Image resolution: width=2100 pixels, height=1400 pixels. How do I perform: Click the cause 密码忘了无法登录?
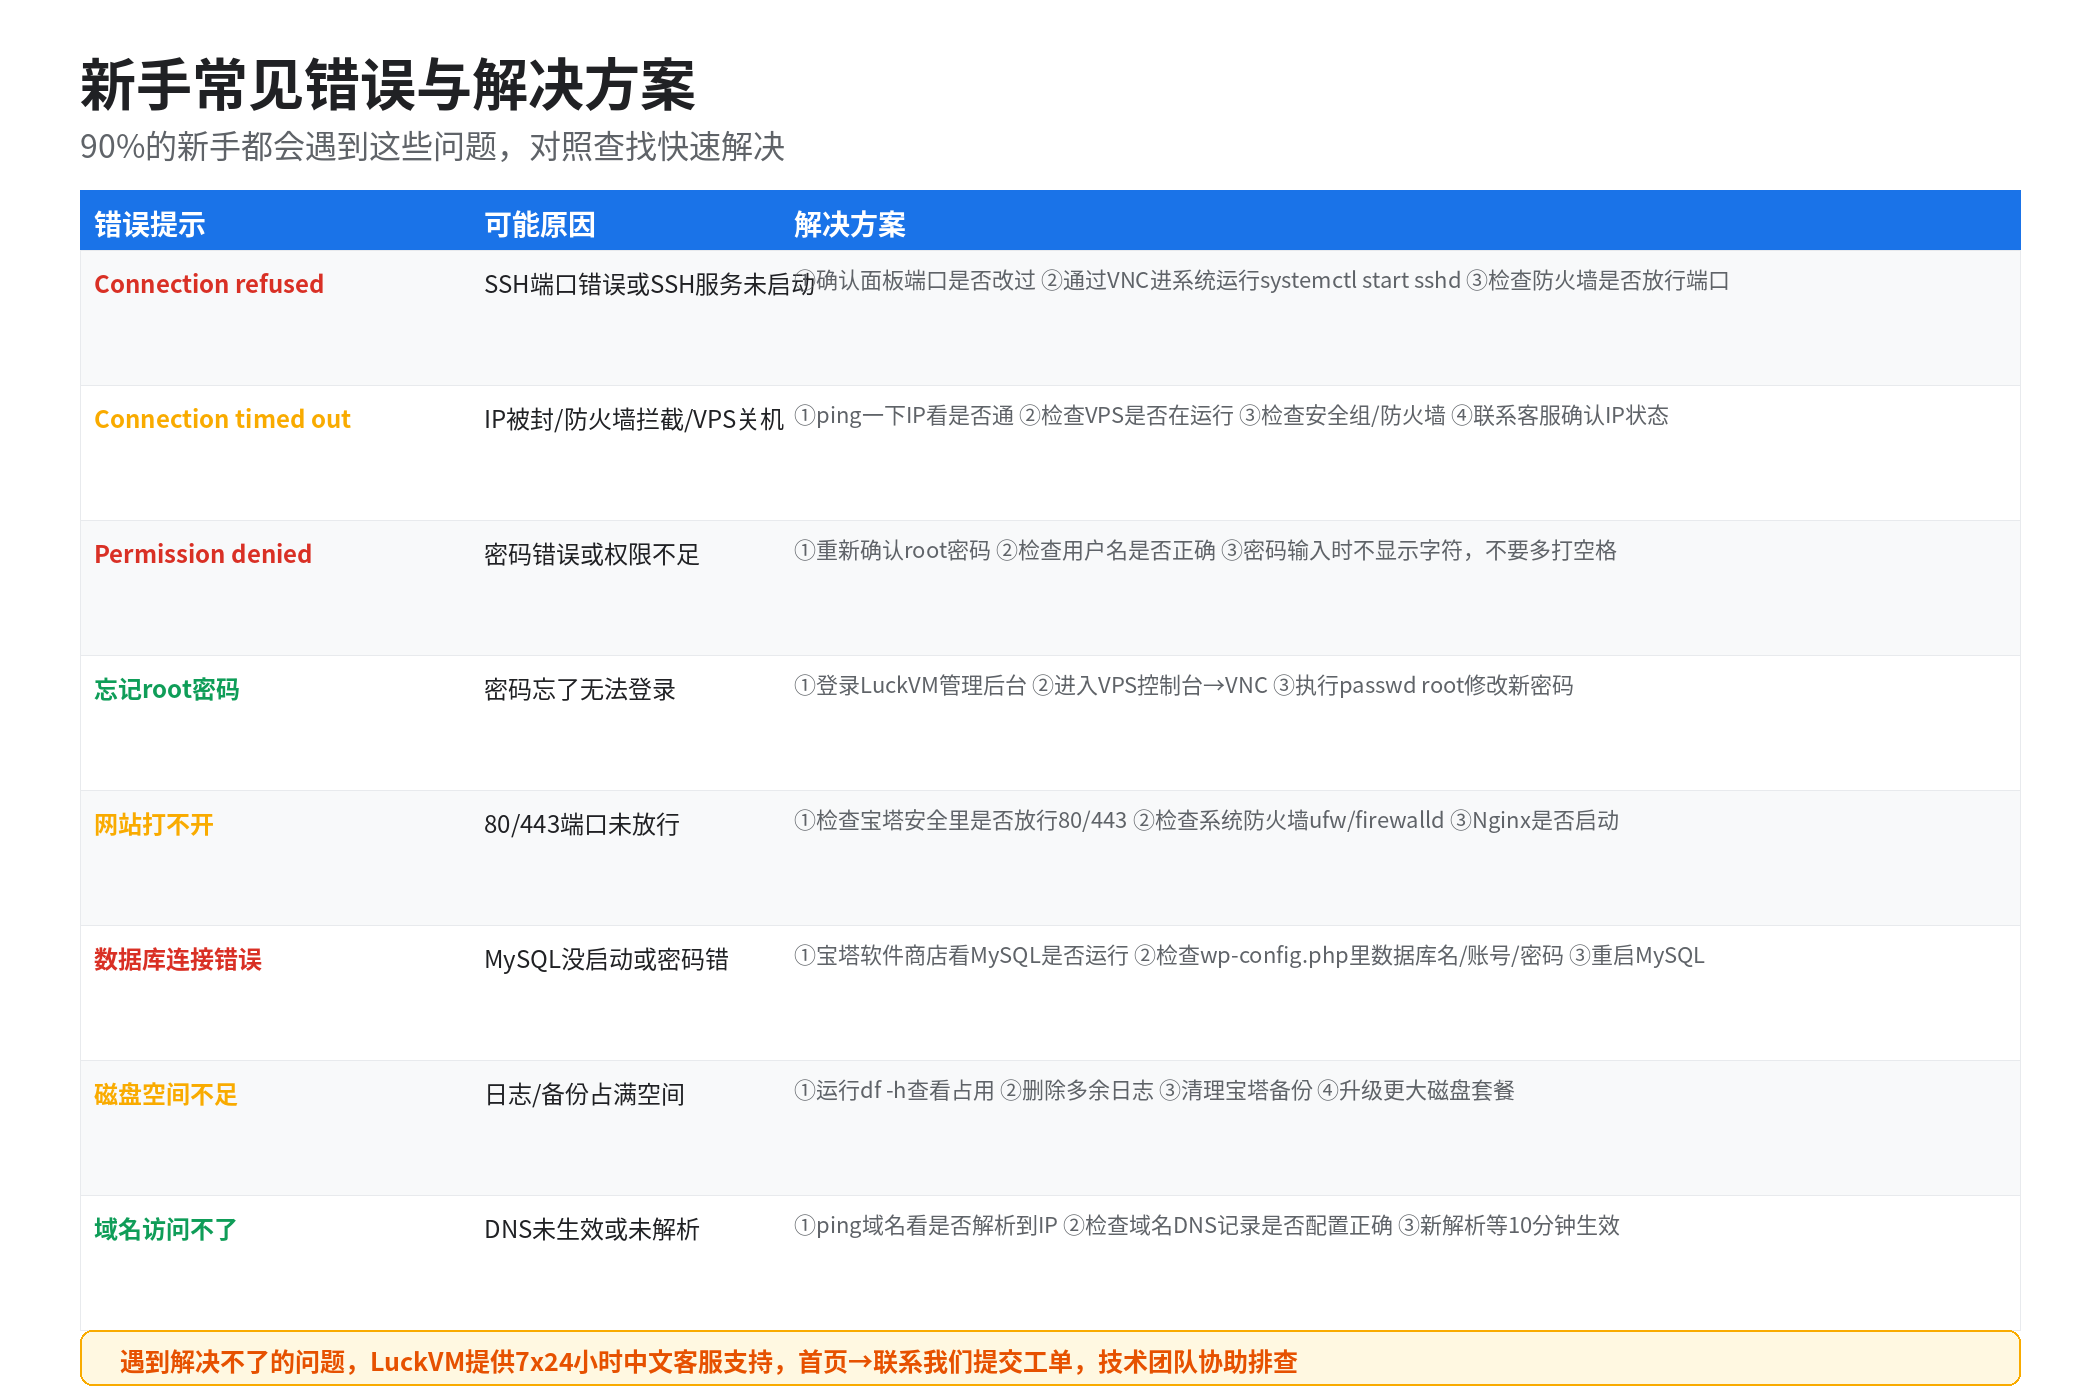tap(580, 689)
